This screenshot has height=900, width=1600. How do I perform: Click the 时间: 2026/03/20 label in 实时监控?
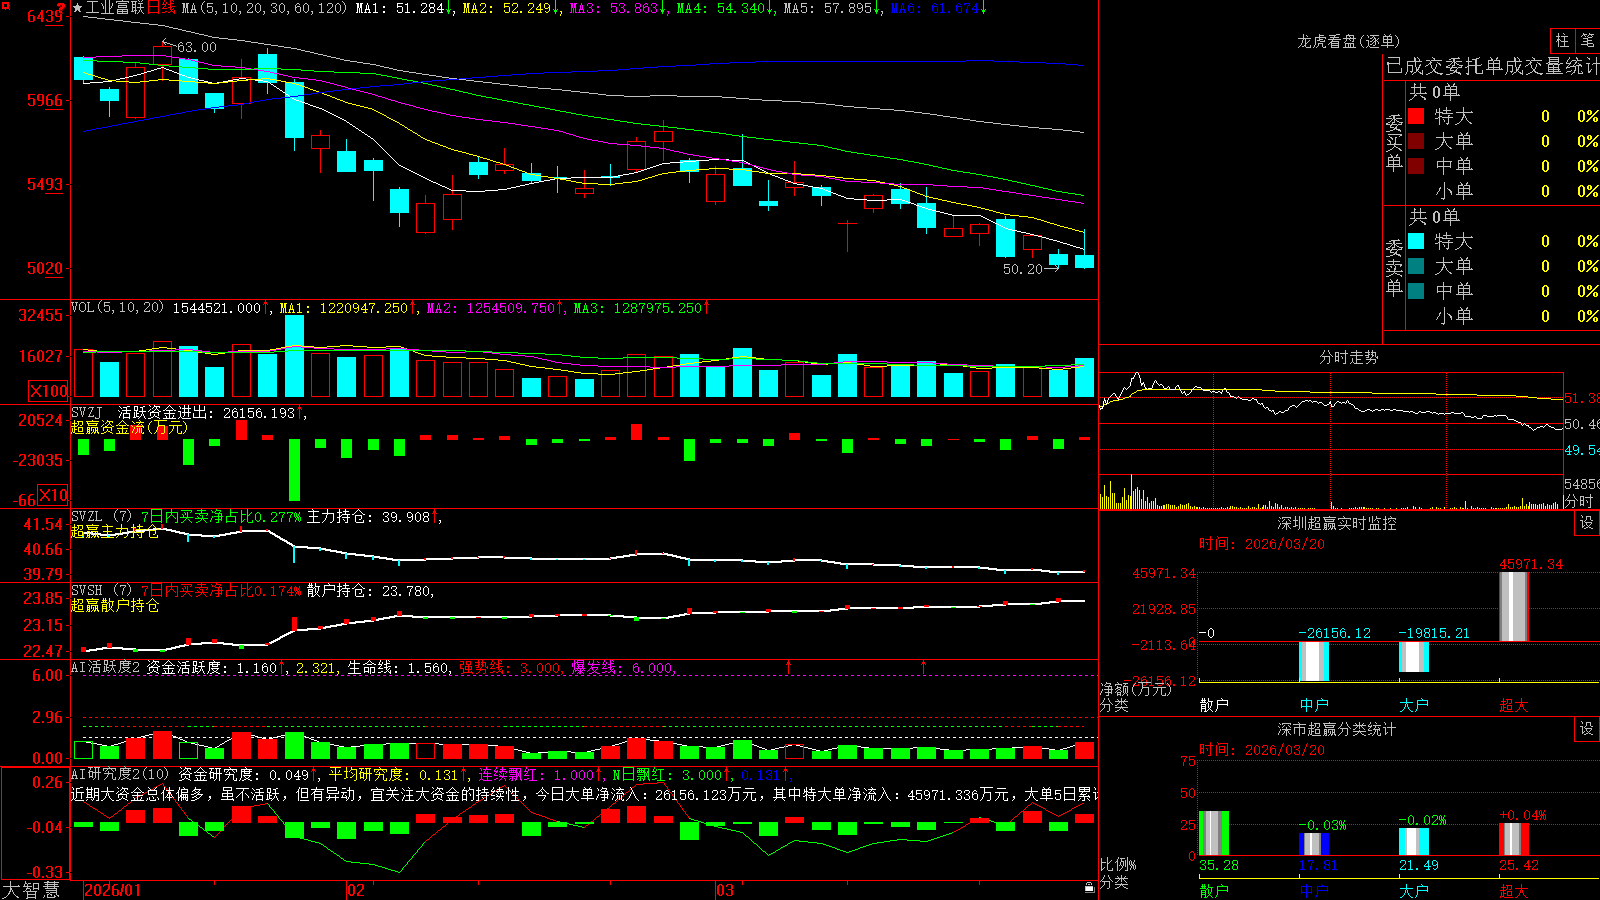tap(1262, 545)
